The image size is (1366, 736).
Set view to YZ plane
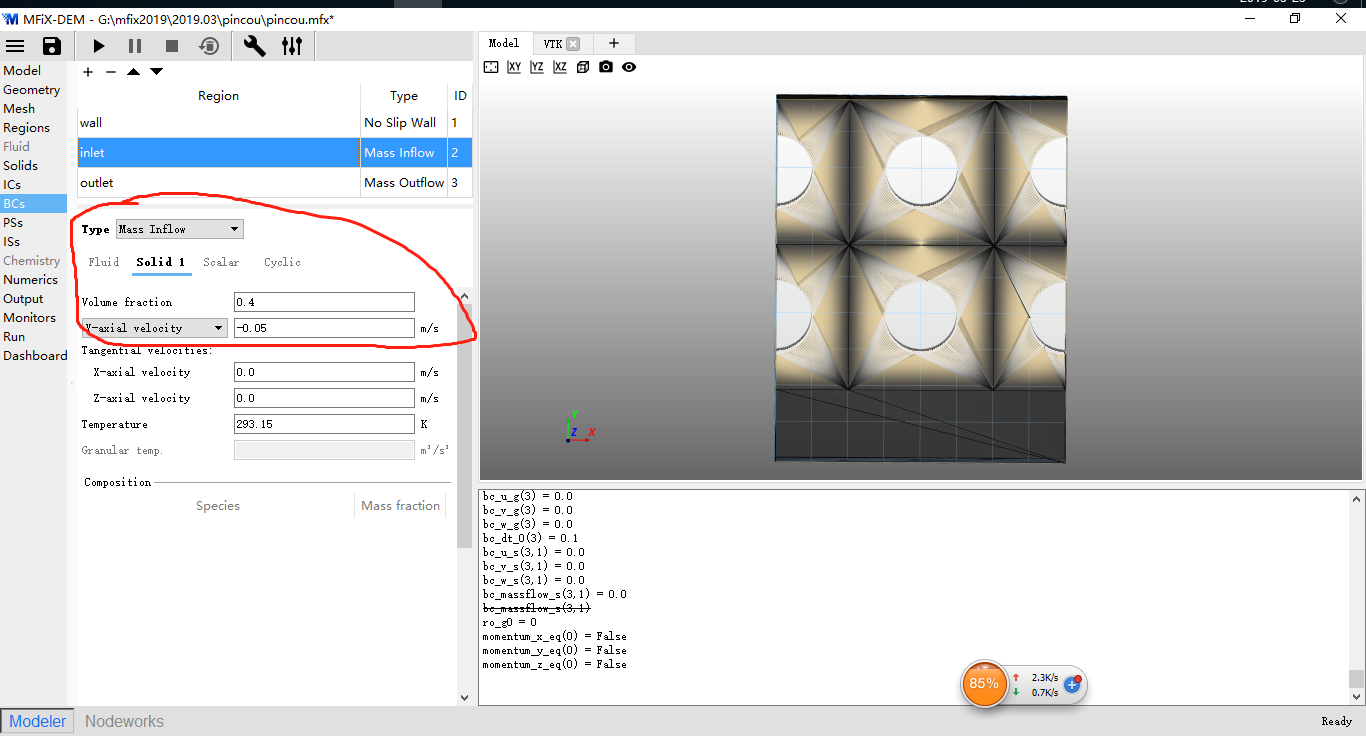tap(537, 67)
